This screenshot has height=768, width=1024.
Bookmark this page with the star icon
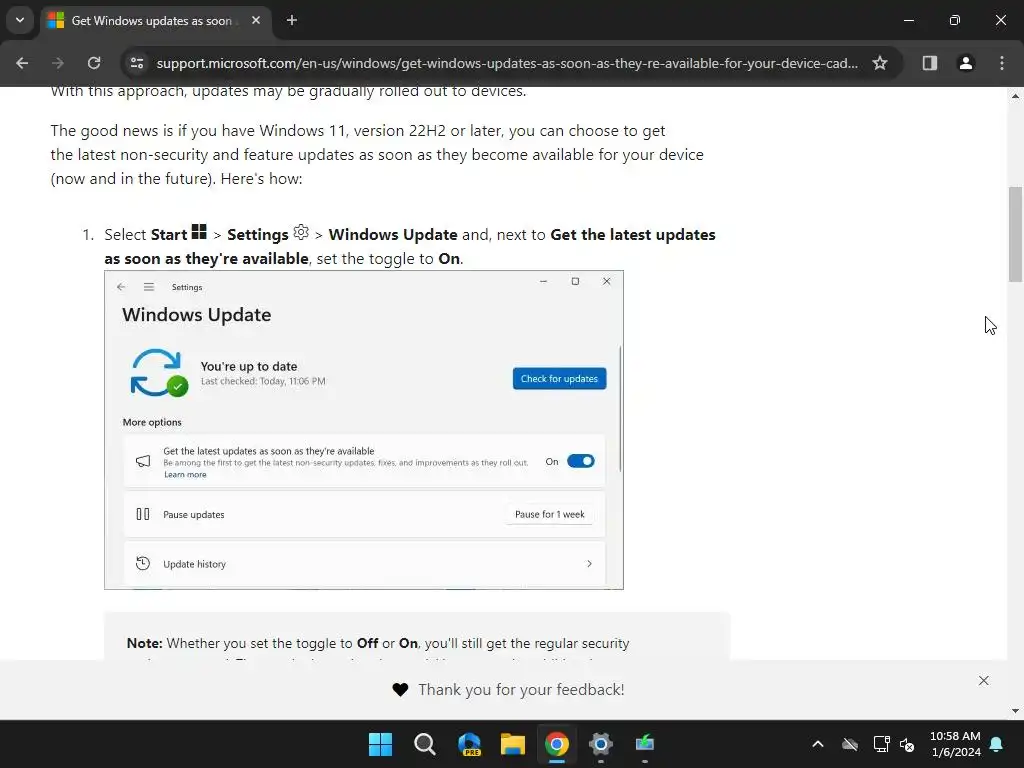(880, 63)
